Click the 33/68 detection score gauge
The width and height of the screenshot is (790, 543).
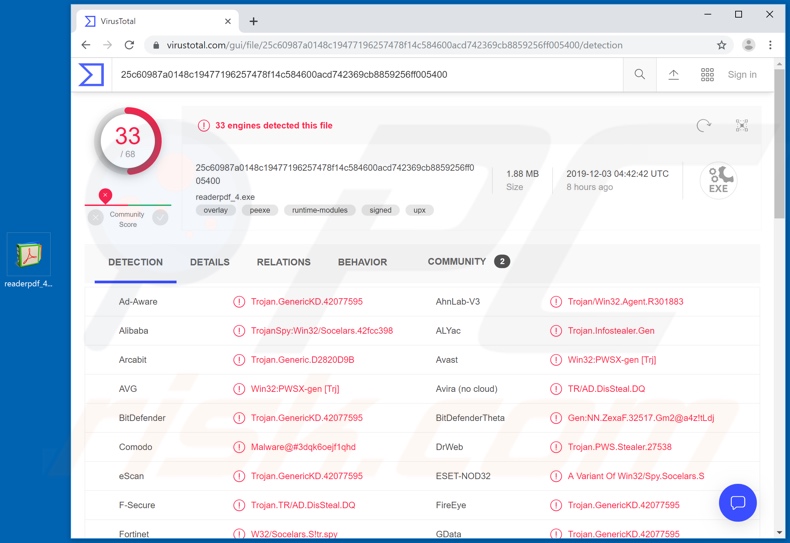coord(128,141)
